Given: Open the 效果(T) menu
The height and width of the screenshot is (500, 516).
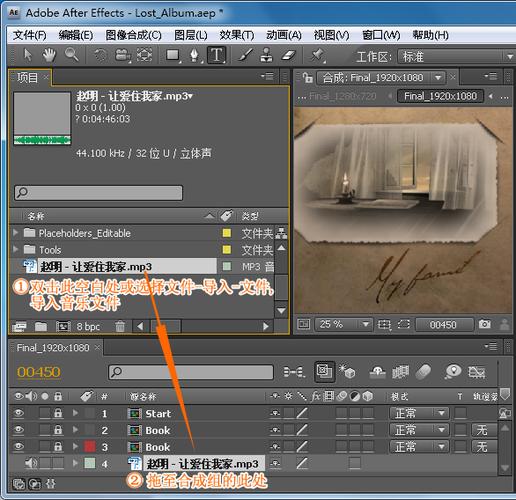Looking at the screenshot, I should coord(237,35).
